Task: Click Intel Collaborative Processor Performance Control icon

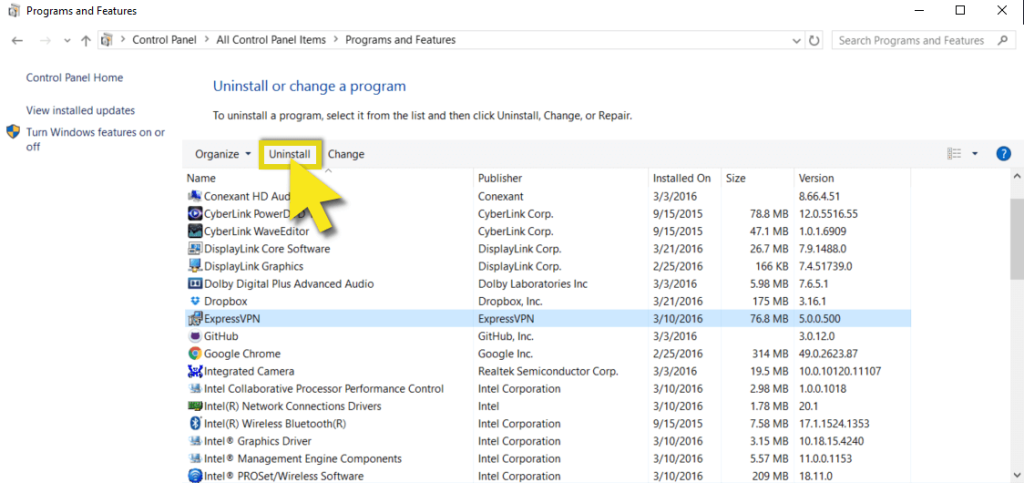Action: pos(194,388)
